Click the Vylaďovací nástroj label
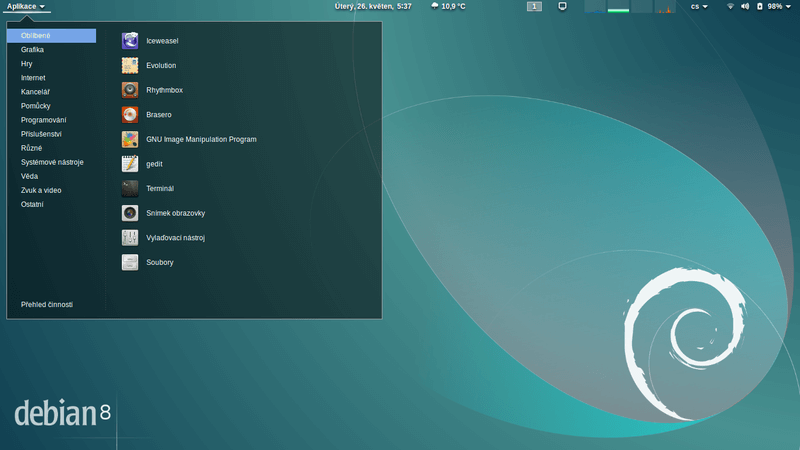 [176, 237]
